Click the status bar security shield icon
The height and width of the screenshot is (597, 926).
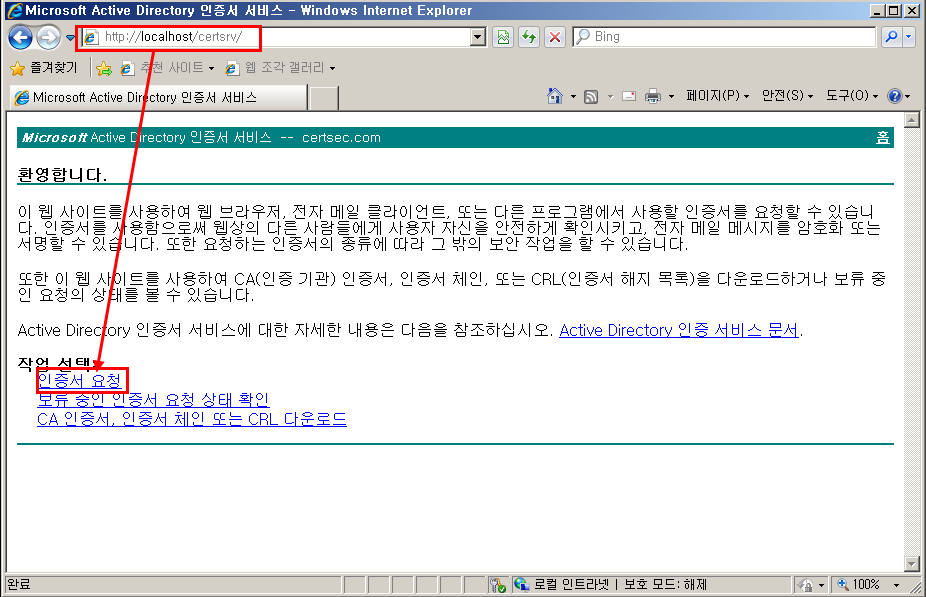click(498, 585)
